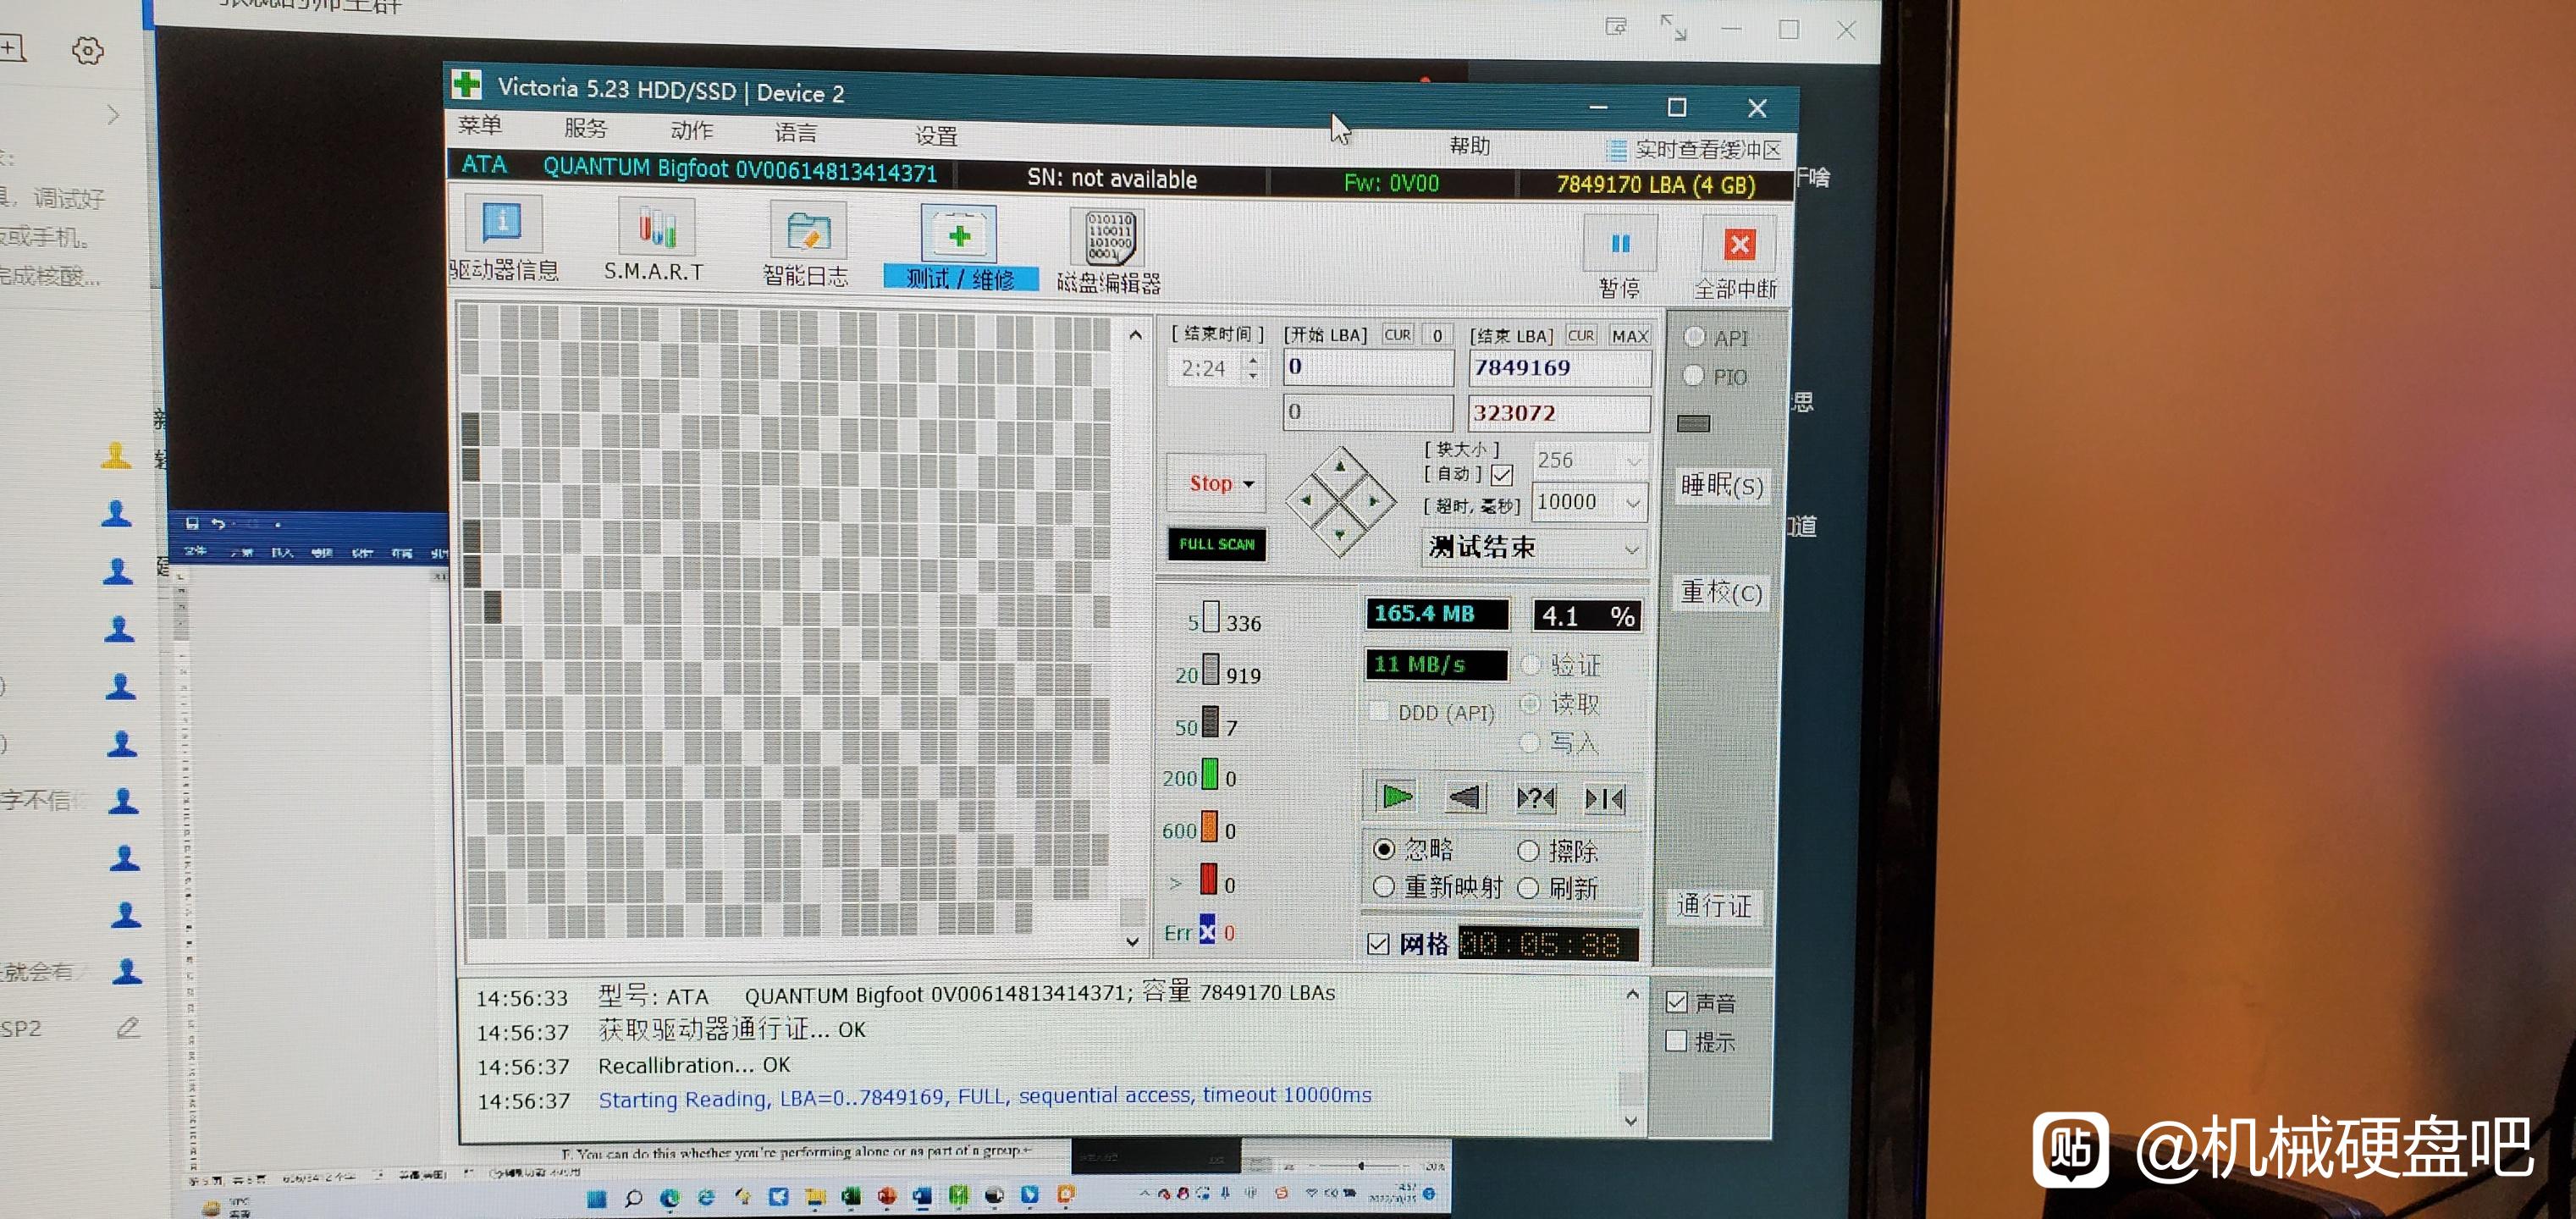Viewport: 2576px width, 1219px height.
Task: Click the scan grid scroll-up arrow
Action: (1135, 335)
